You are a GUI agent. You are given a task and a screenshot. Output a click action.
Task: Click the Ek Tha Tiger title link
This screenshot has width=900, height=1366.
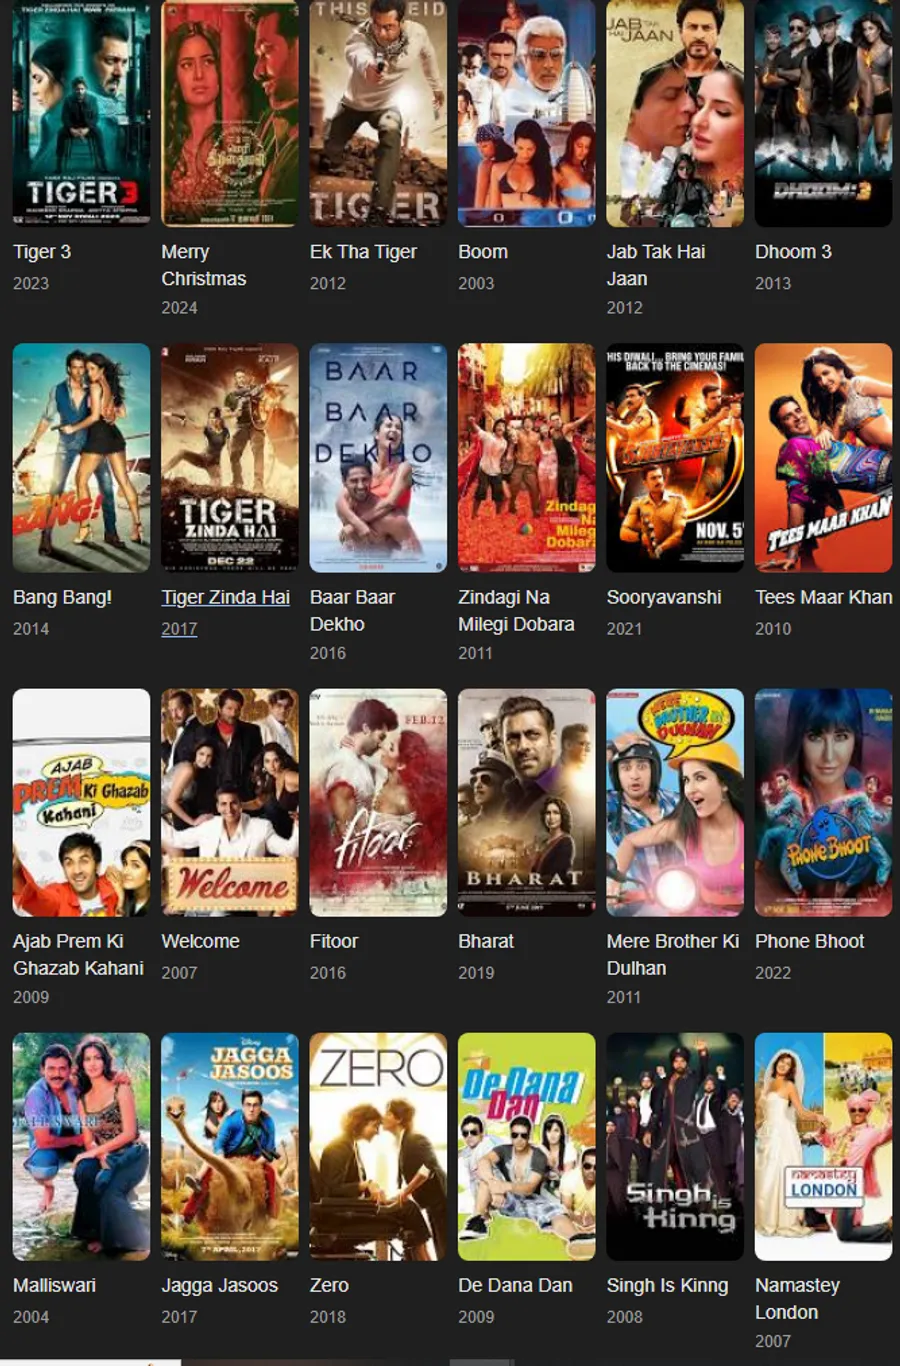[x=363, y=252]
